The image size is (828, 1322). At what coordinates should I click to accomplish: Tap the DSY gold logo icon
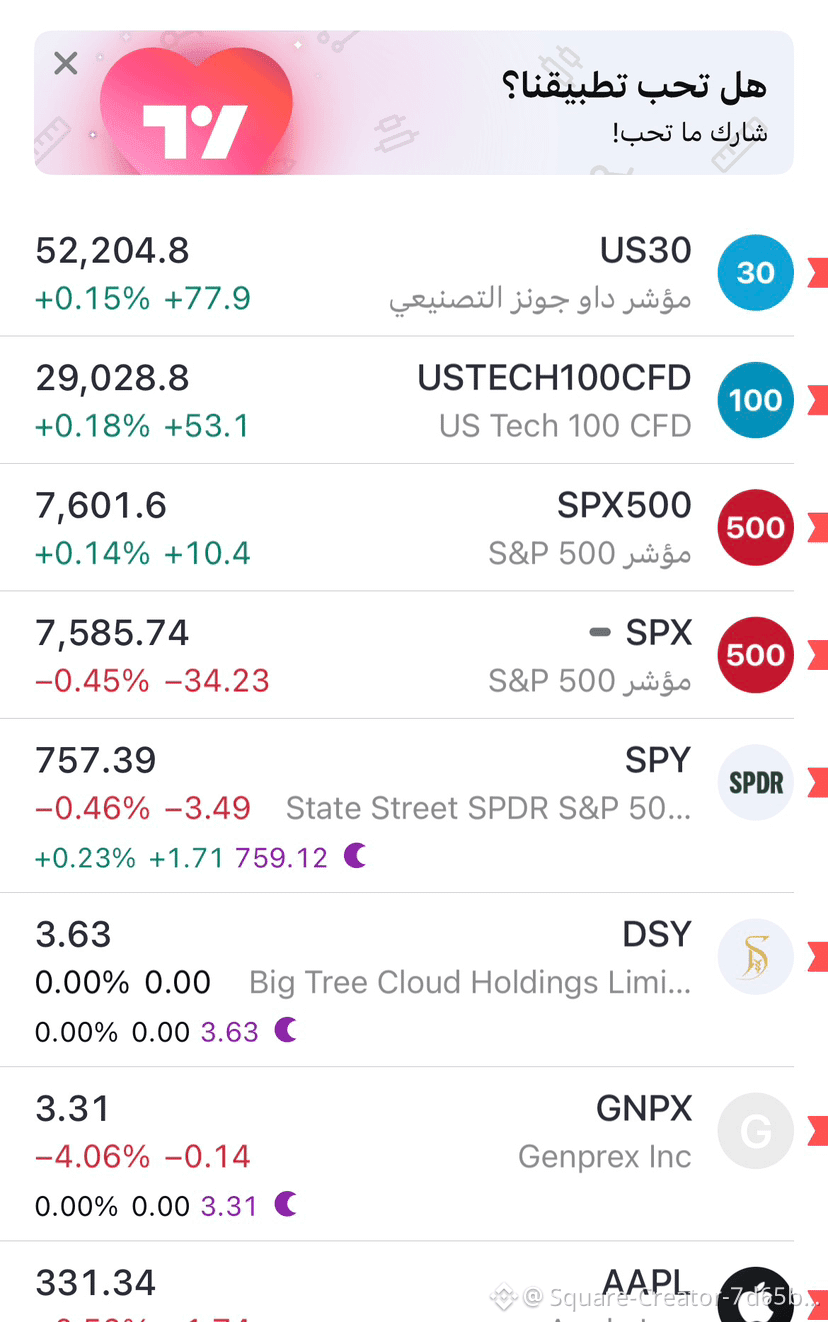coord(756,957)
